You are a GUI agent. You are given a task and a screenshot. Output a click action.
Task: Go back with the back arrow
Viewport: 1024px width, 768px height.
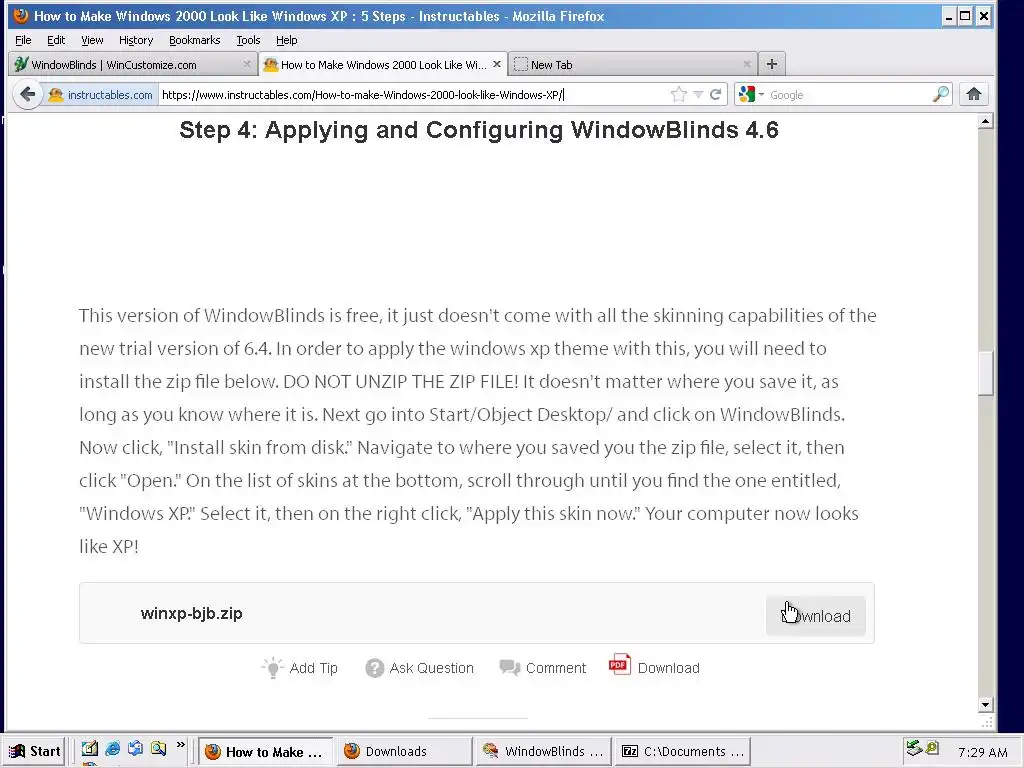point(27,95)
